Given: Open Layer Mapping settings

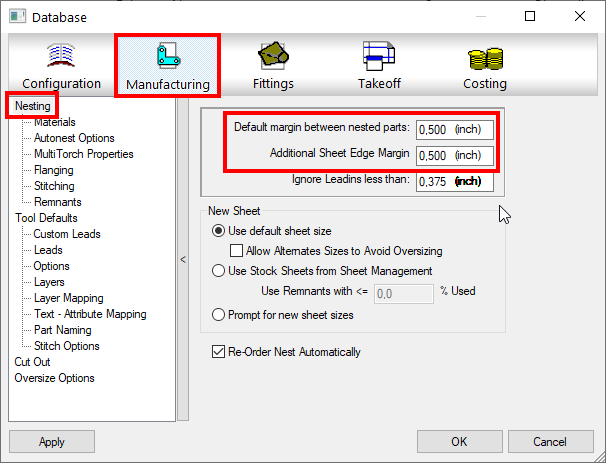Looking at the screenshot, I should [68, 298].
